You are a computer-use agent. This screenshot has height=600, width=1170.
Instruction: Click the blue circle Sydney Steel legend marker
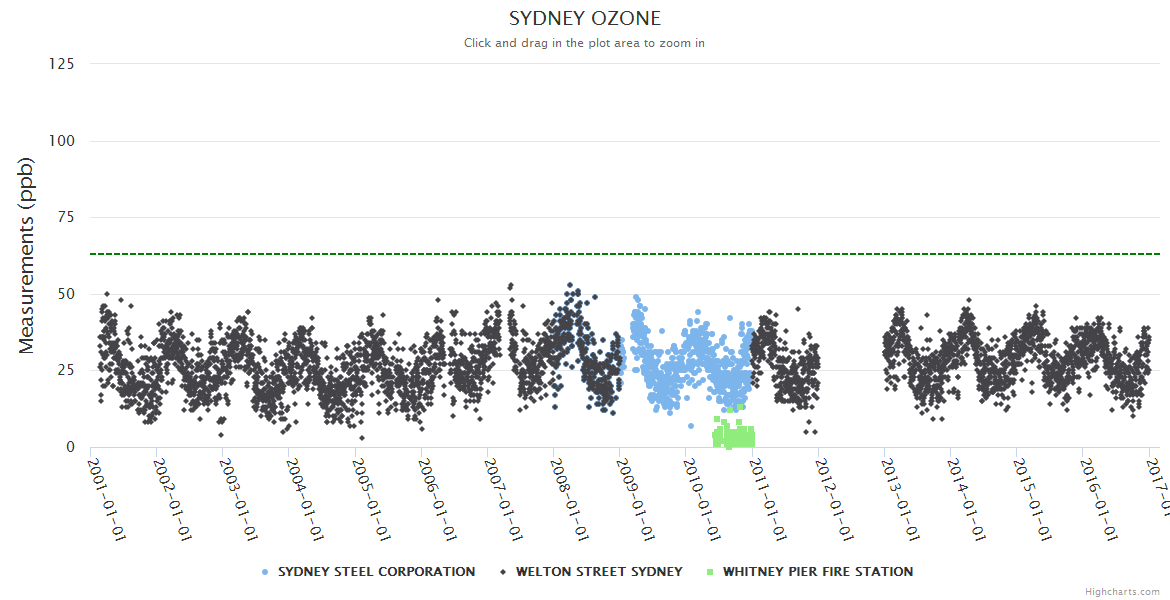265,572
